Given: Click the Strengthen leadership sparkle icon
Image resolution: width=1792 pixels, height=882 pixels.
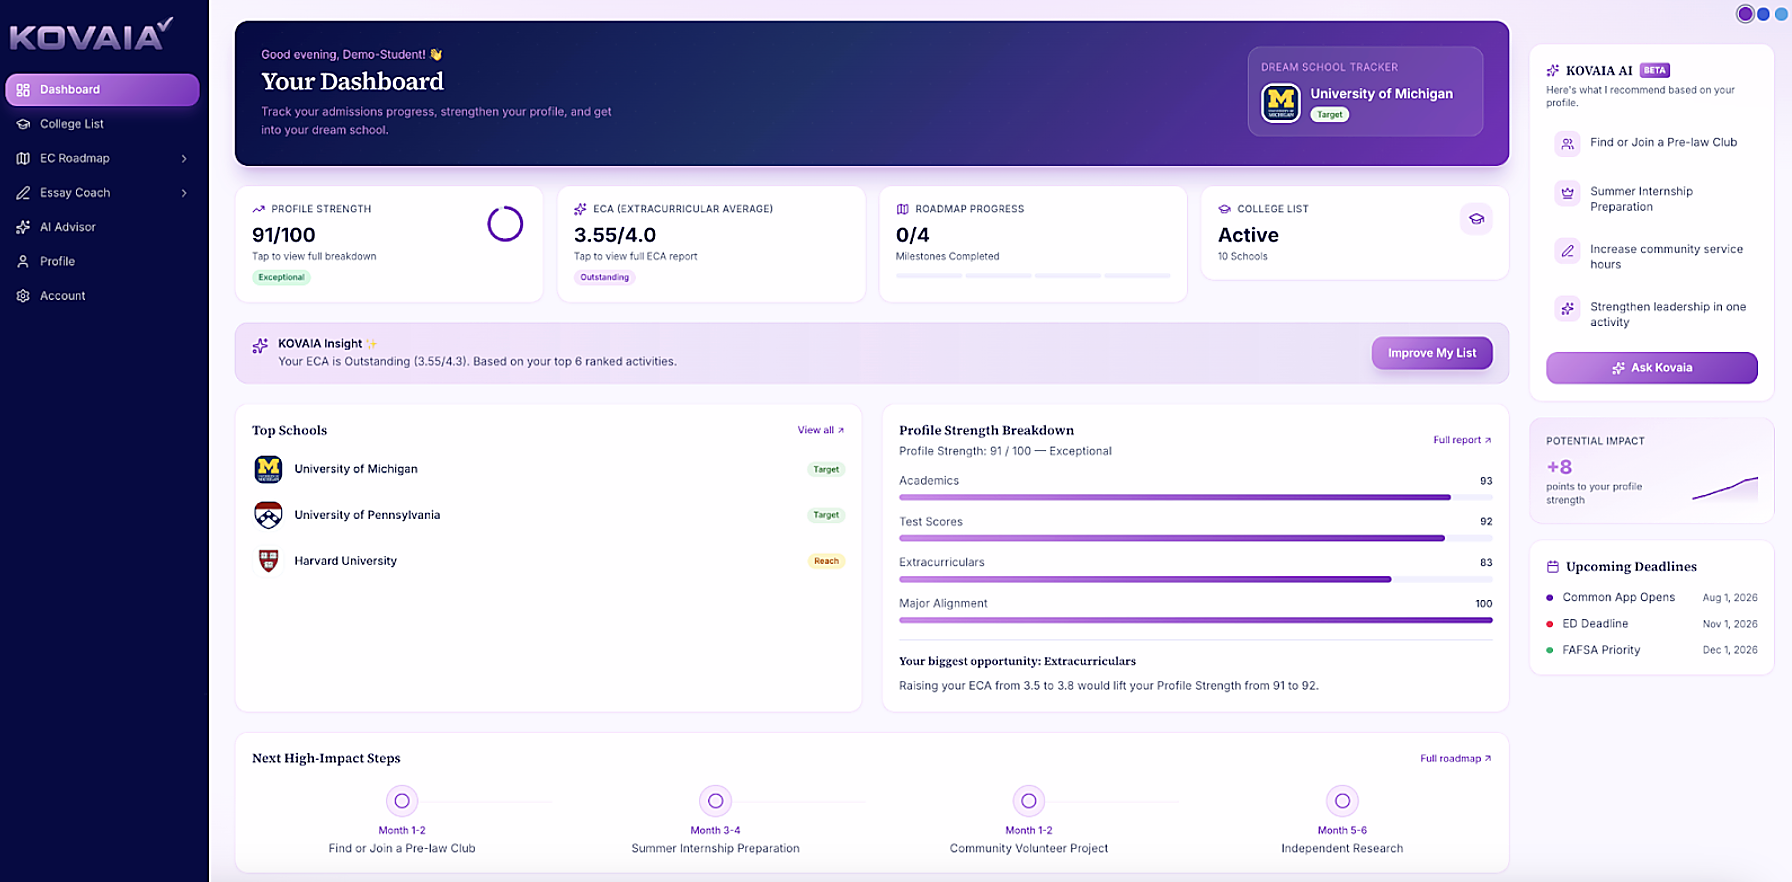Looking at the screenshot, I should pyautogui.click(x=1567, y=309).
